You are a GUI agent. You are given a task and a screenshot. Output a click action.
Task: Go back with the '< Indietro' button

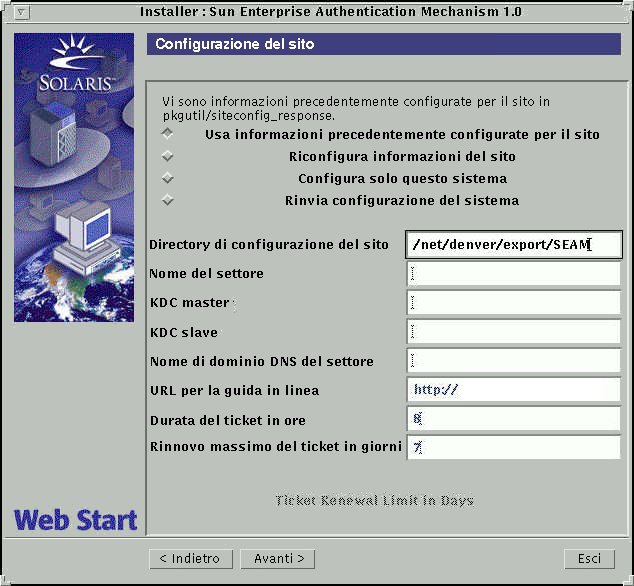pos(191,559)
